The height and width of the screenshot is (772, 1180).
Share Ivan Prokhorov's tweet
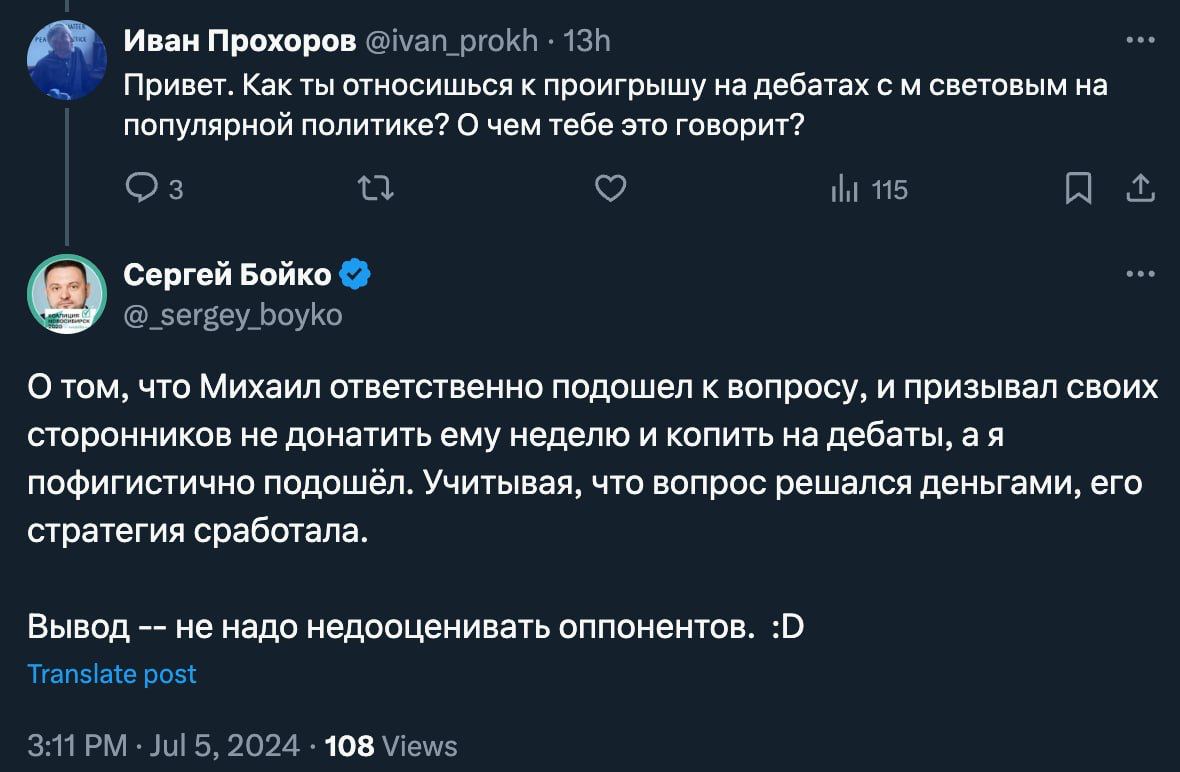[1140, 188]
